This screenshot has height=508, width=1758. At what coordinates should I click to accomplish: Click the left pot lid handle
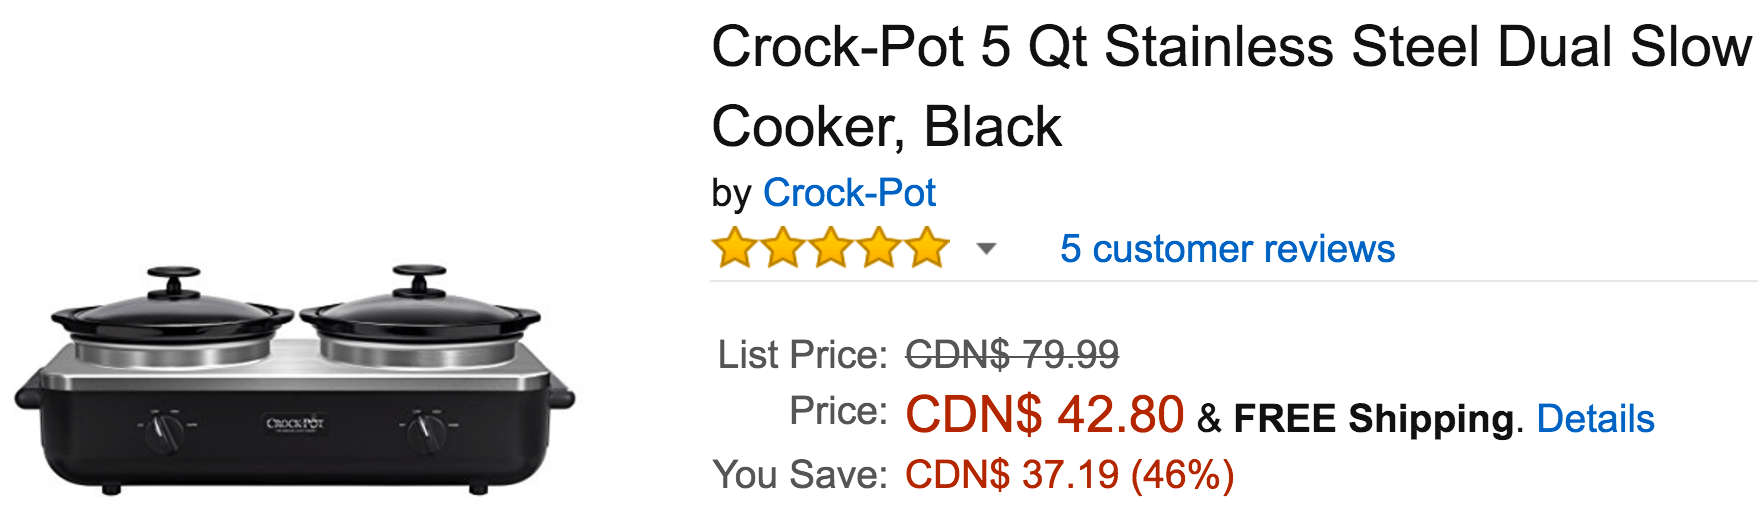point(174,278)
